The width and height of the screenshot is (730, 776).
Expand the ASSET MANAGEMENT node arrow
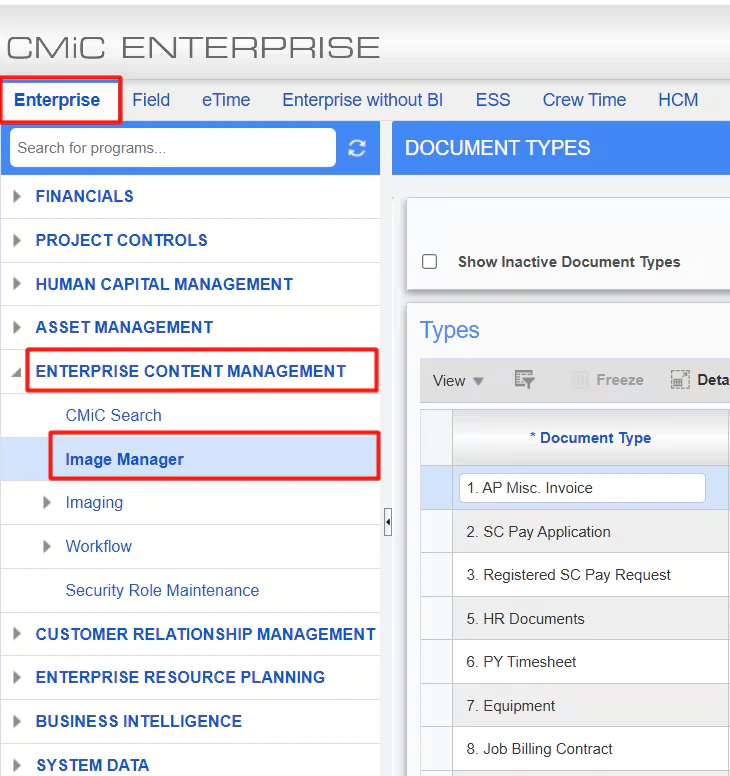(17, 327)
